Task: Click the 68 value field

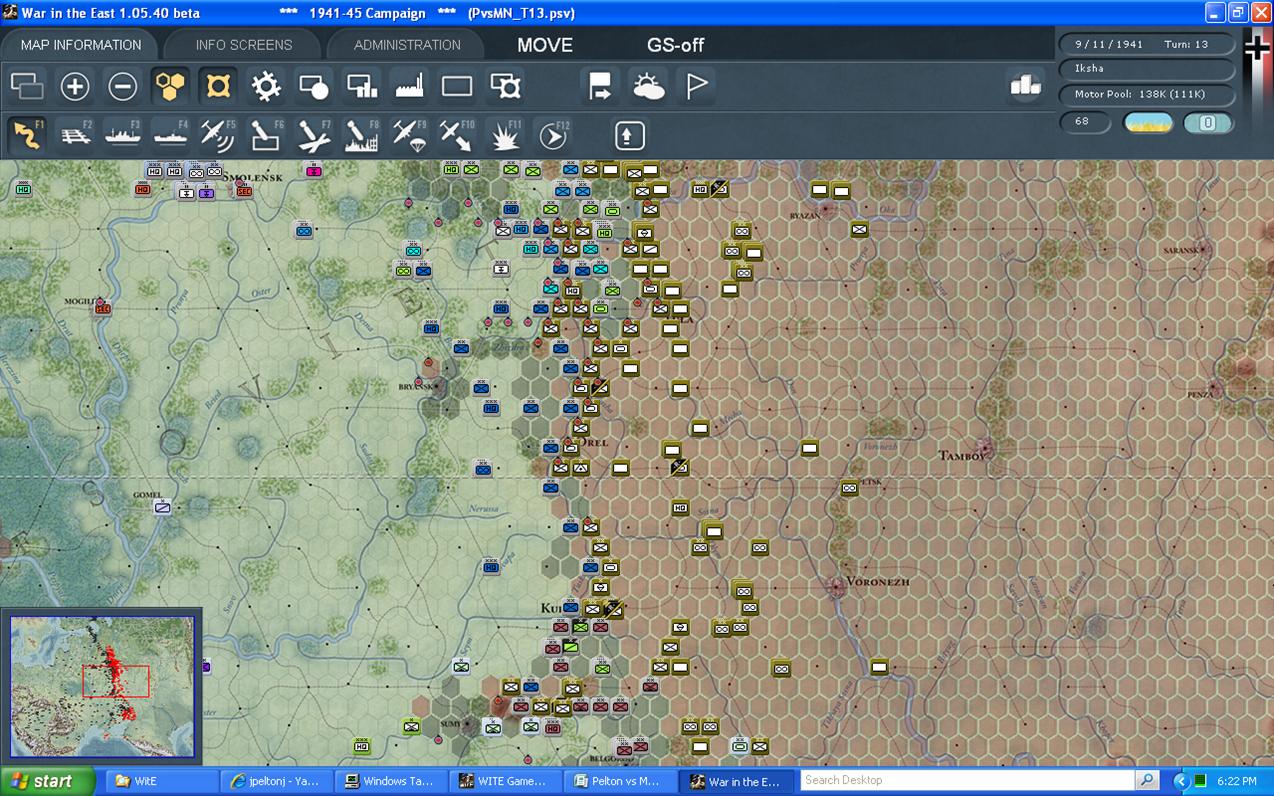Action: (x=1085, y=122)
